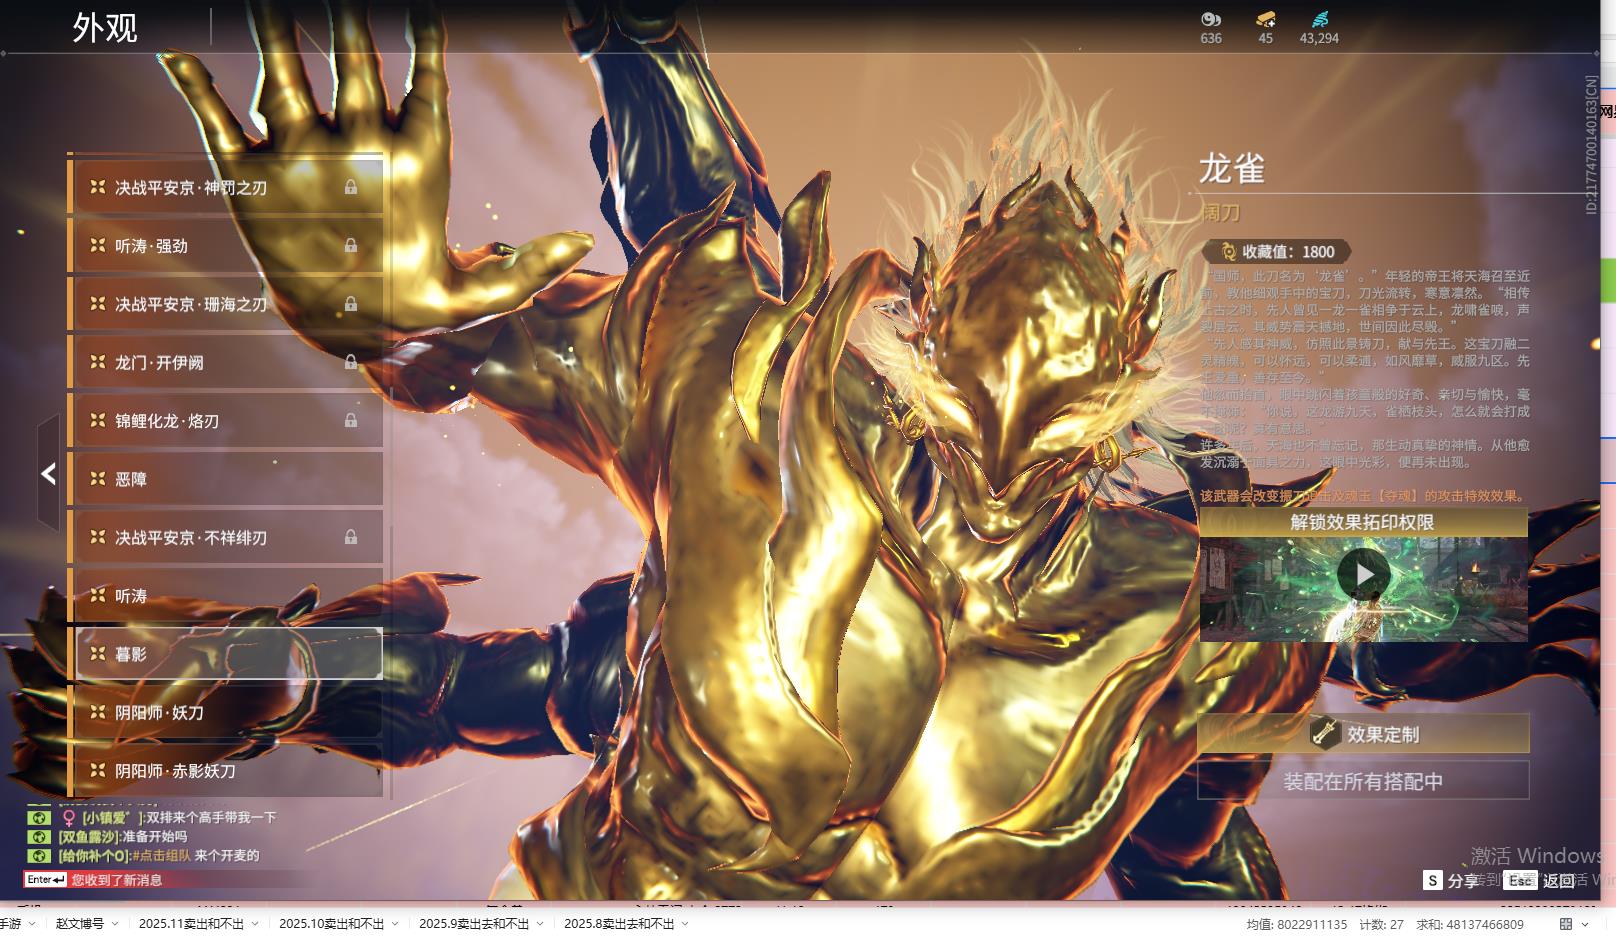Click the channel icon beside 给你补个O message
Viewport: 1616px width, 939px height.
38,855
